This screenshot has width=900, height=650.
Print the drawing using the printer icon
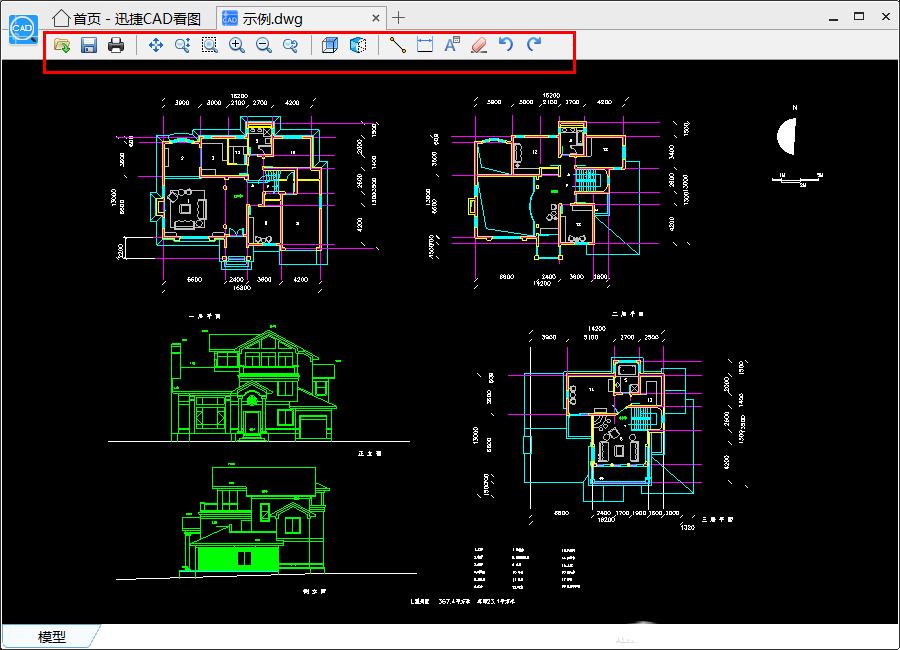tap(116, 45)
